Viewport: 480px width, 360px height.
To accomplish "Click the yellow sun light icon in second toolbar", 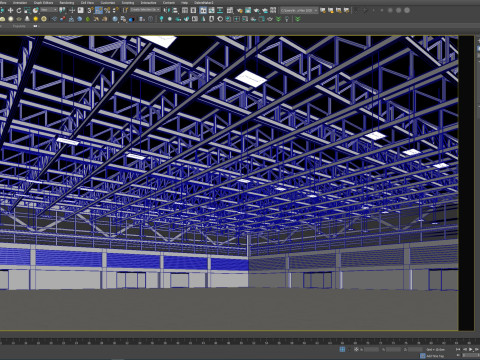I will click(36, 19).
